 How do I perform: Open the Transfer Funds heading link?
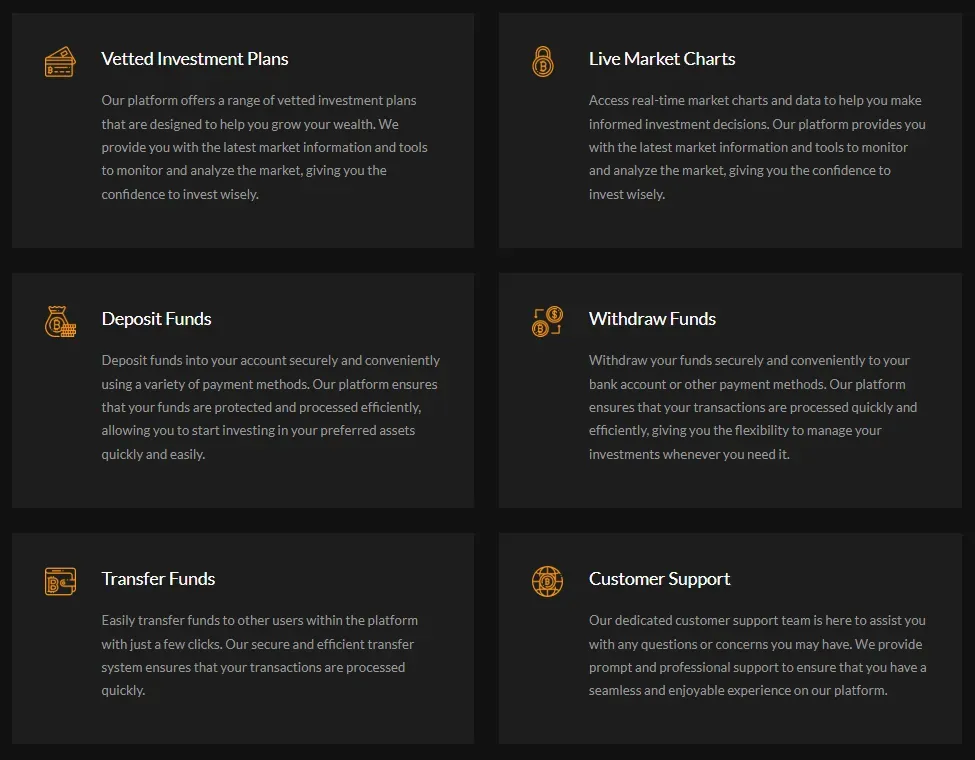point(158,579)
